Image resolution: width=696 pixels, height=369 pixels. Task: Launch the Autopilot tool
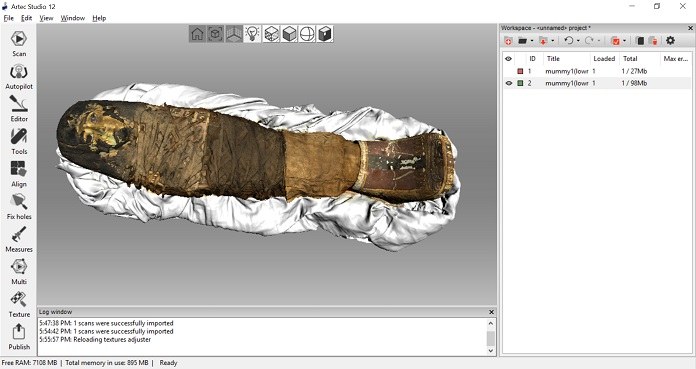[x=19, y=76]
